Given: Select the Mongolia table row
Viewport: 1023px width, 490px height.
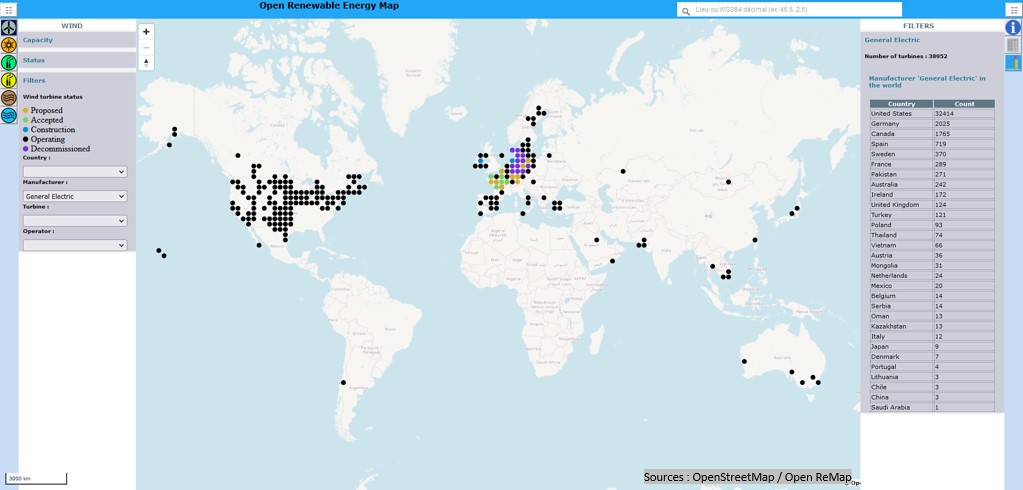Looking at the screenshot, I should [x=932, y=266].
